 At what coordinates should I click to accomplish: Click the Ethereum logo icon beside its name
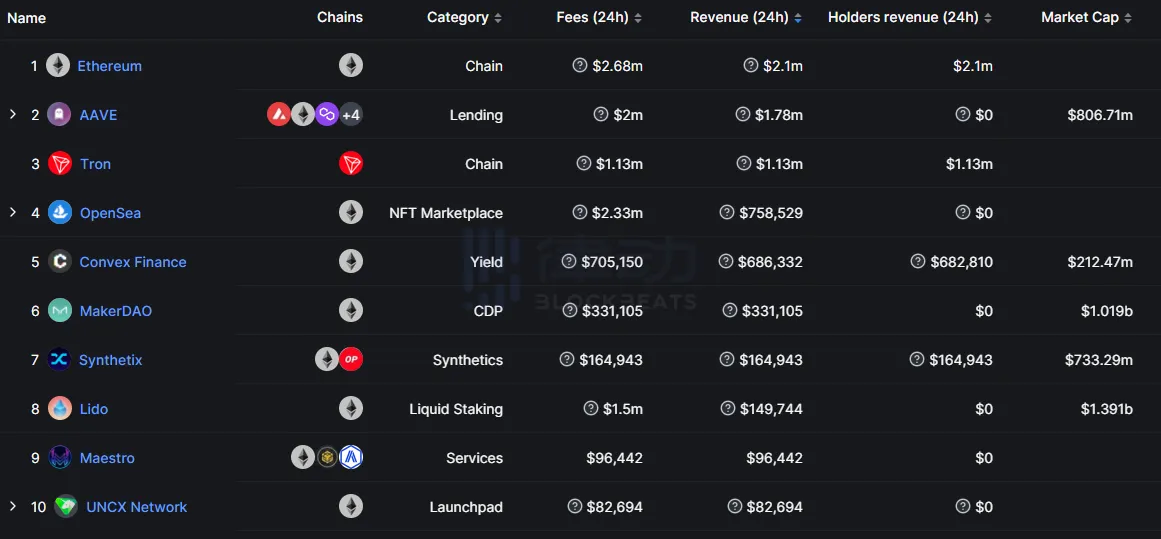58,66
